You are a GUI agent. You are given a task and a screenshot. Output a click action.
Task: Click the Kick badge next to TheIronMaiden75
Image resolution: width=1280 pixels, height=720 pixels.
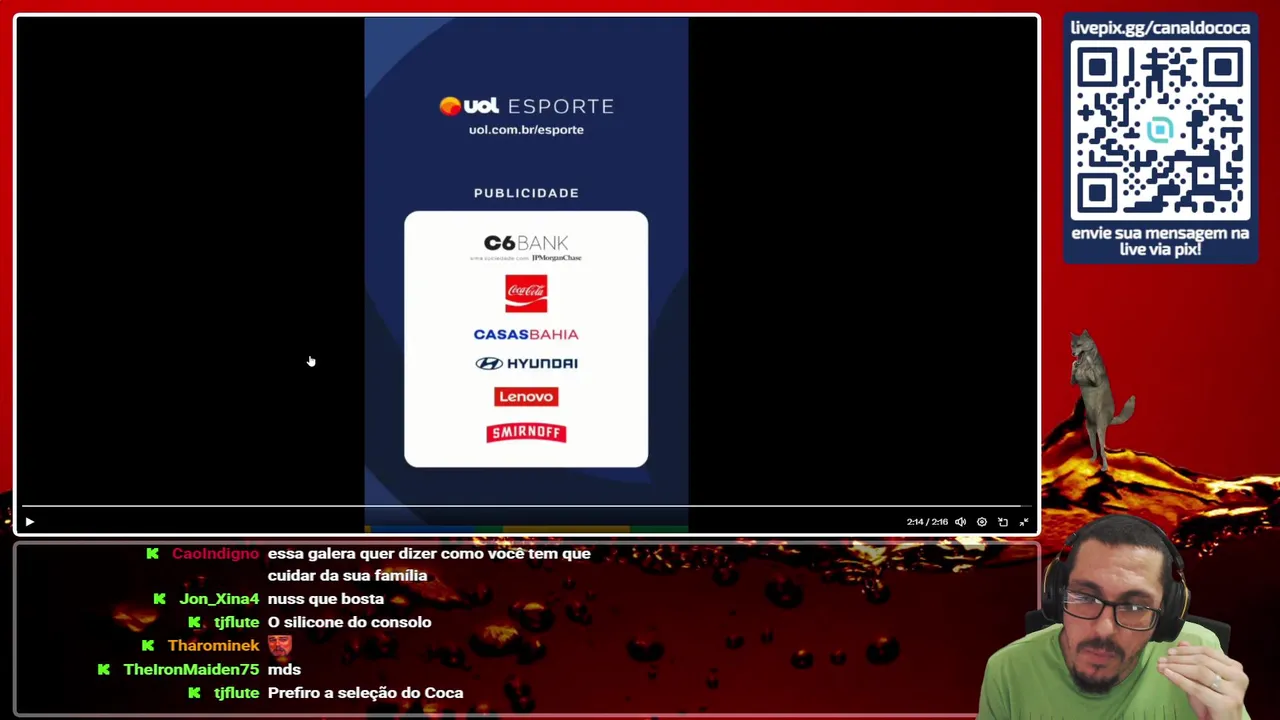[103, 670]
